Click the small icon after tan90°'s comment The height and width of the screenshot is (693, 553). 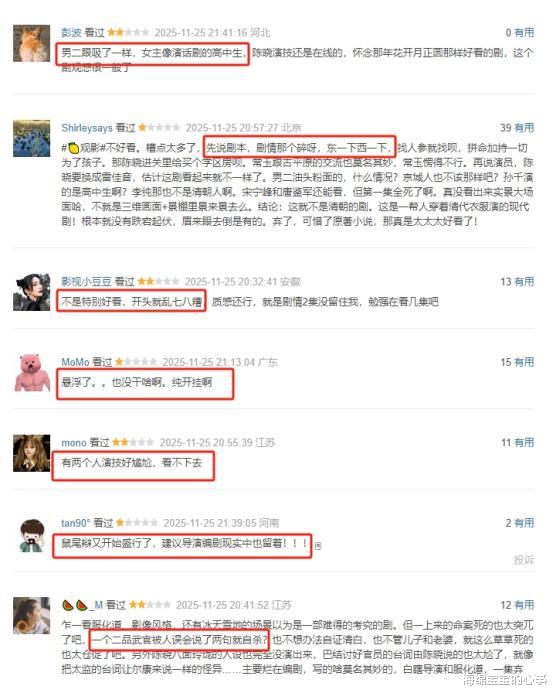[x=318, y=546]
